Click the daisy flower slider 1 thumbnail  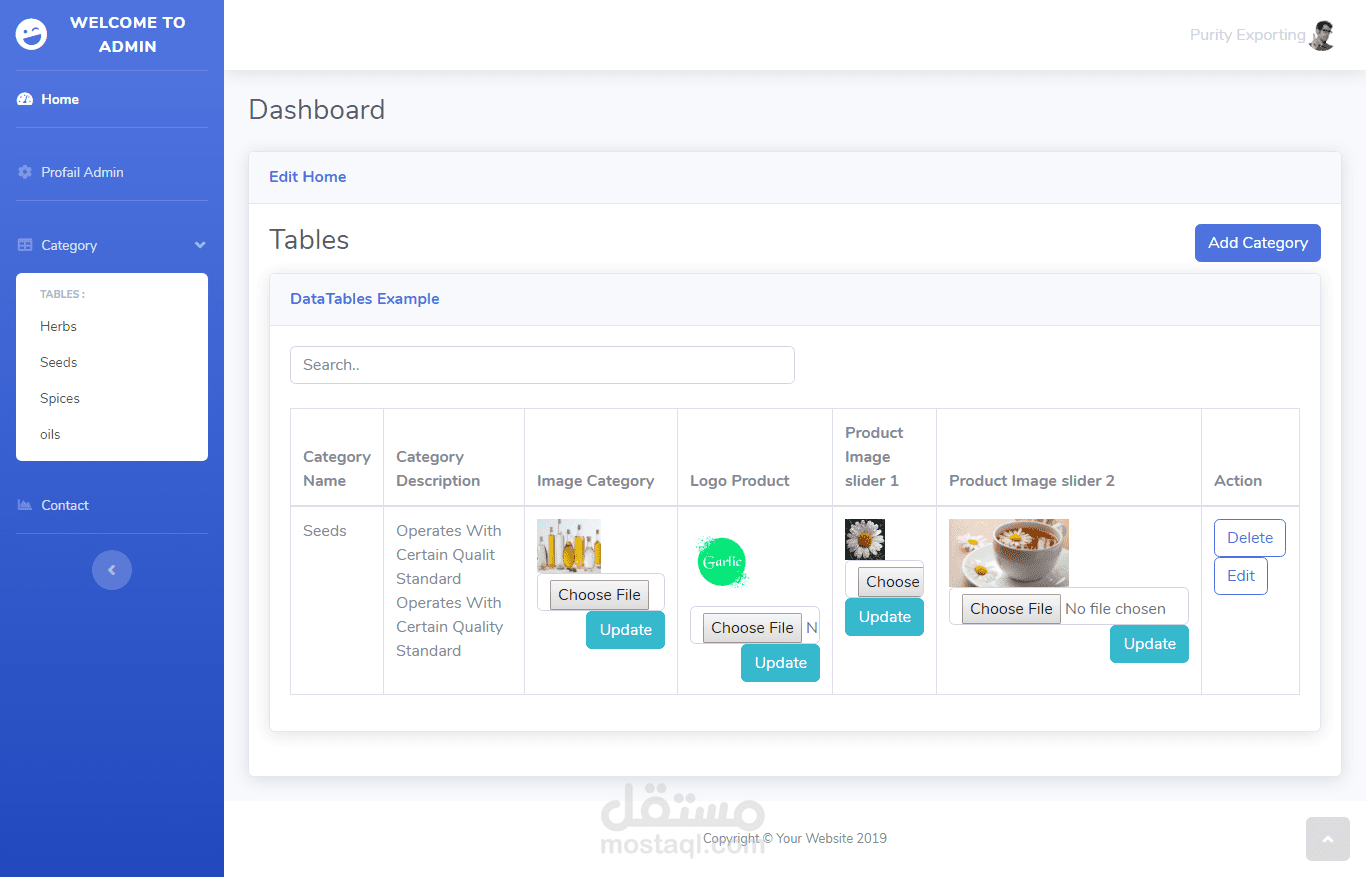click(x=865, y=539)
